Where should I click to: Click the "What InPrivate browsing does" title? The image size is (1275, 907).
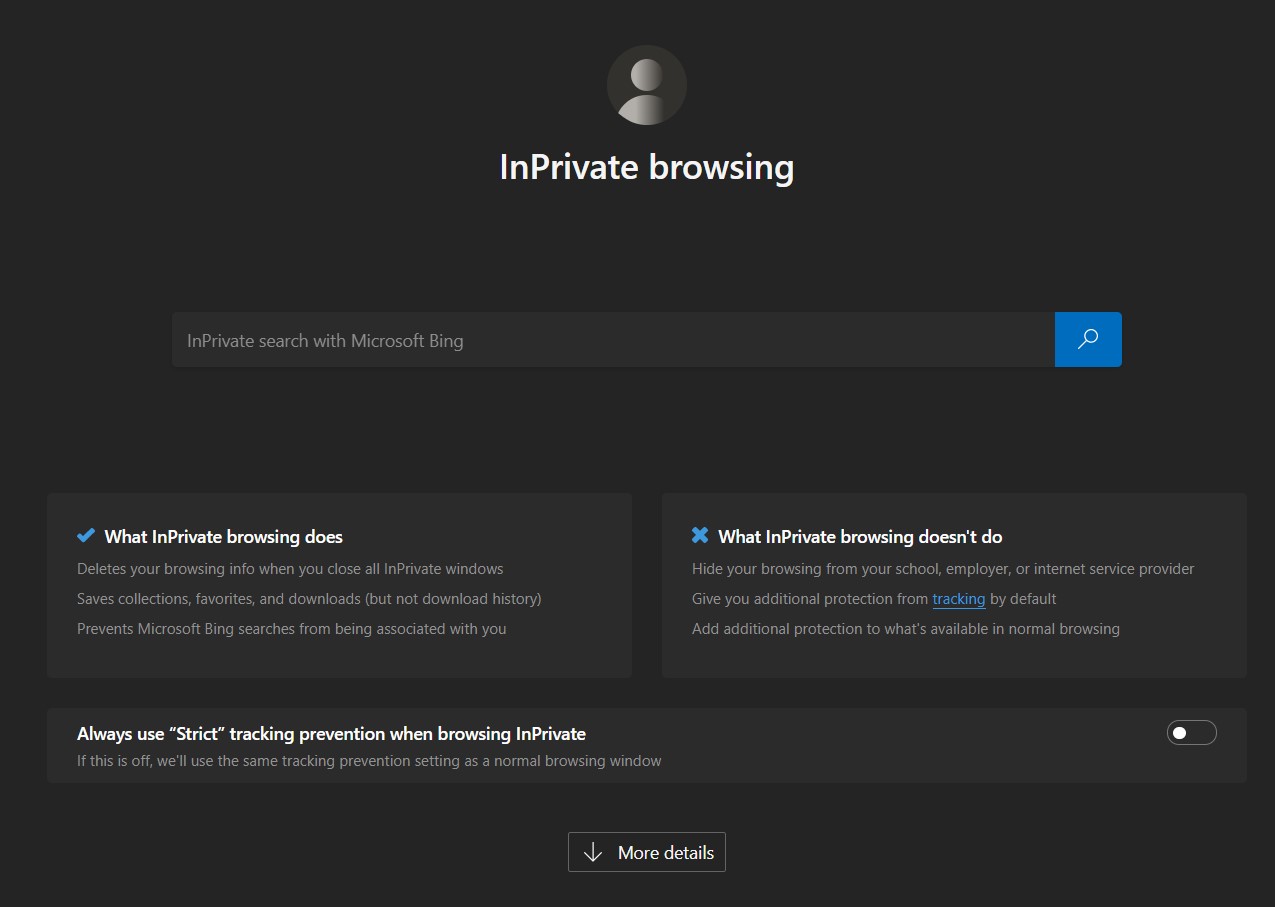click(223, 537)
